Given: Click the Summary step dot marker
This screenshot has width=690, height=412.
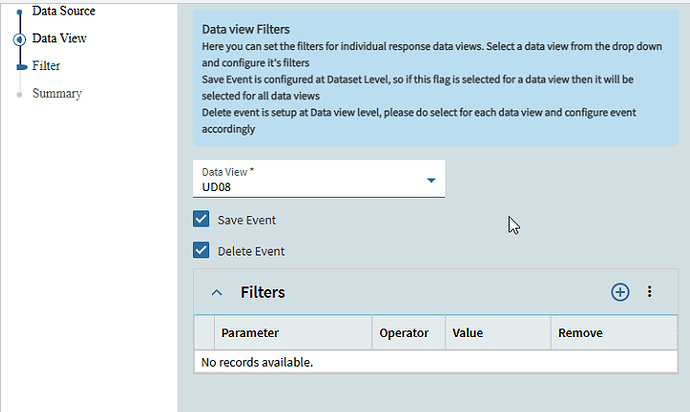Looking at the screenshot, I should click(19, 94).
